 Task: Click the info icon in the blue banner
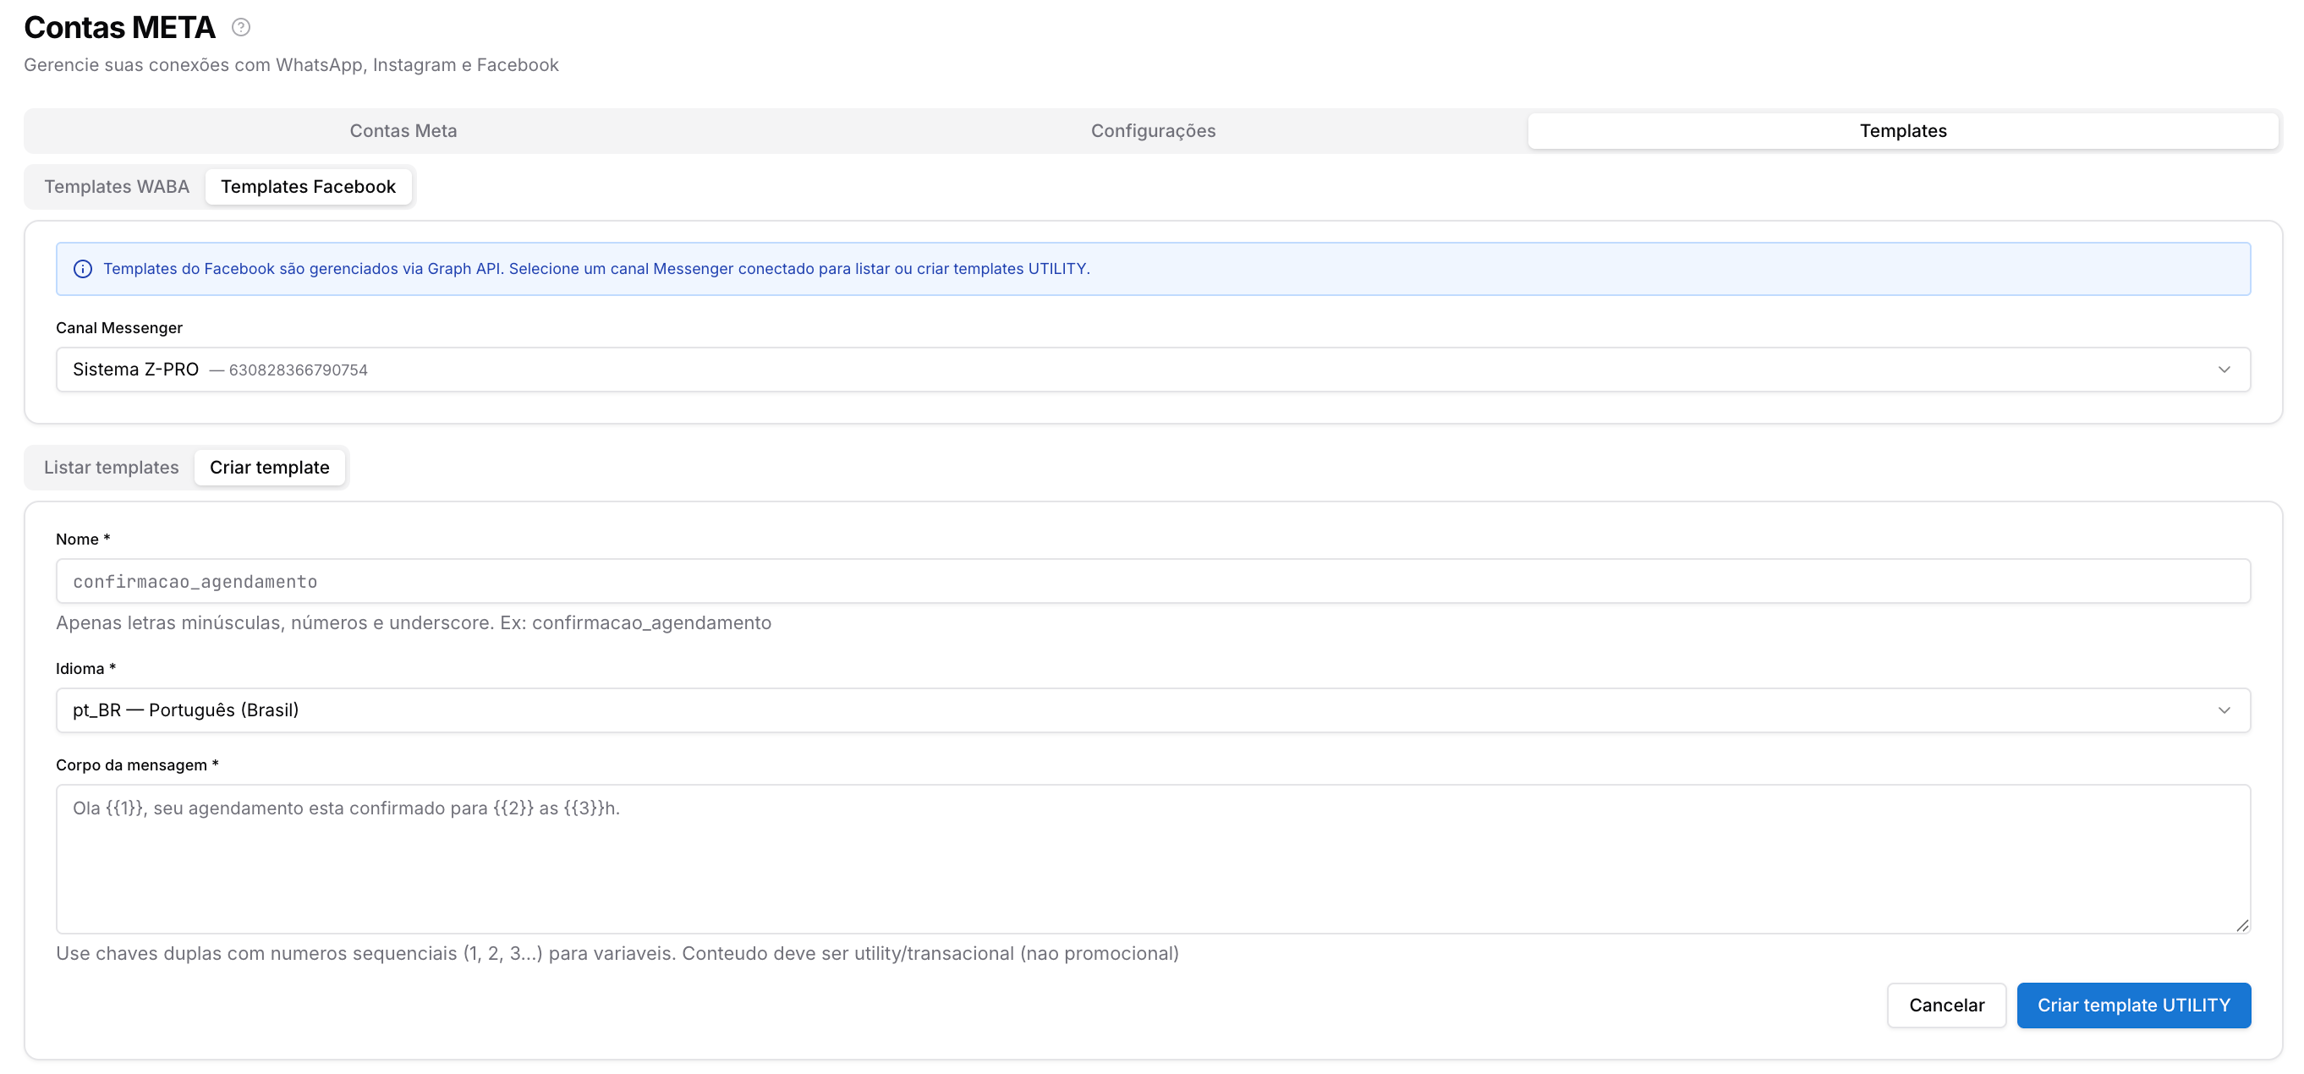pos(83,269)
